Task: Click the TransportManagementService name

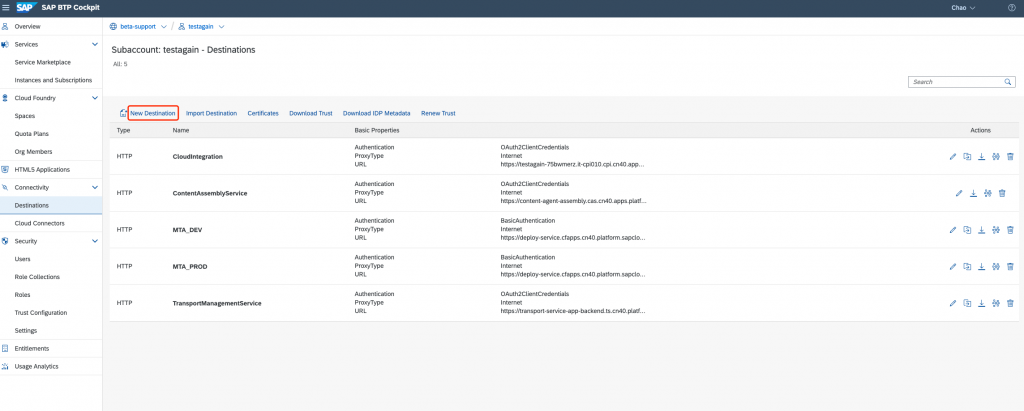Action: (217, 303)
